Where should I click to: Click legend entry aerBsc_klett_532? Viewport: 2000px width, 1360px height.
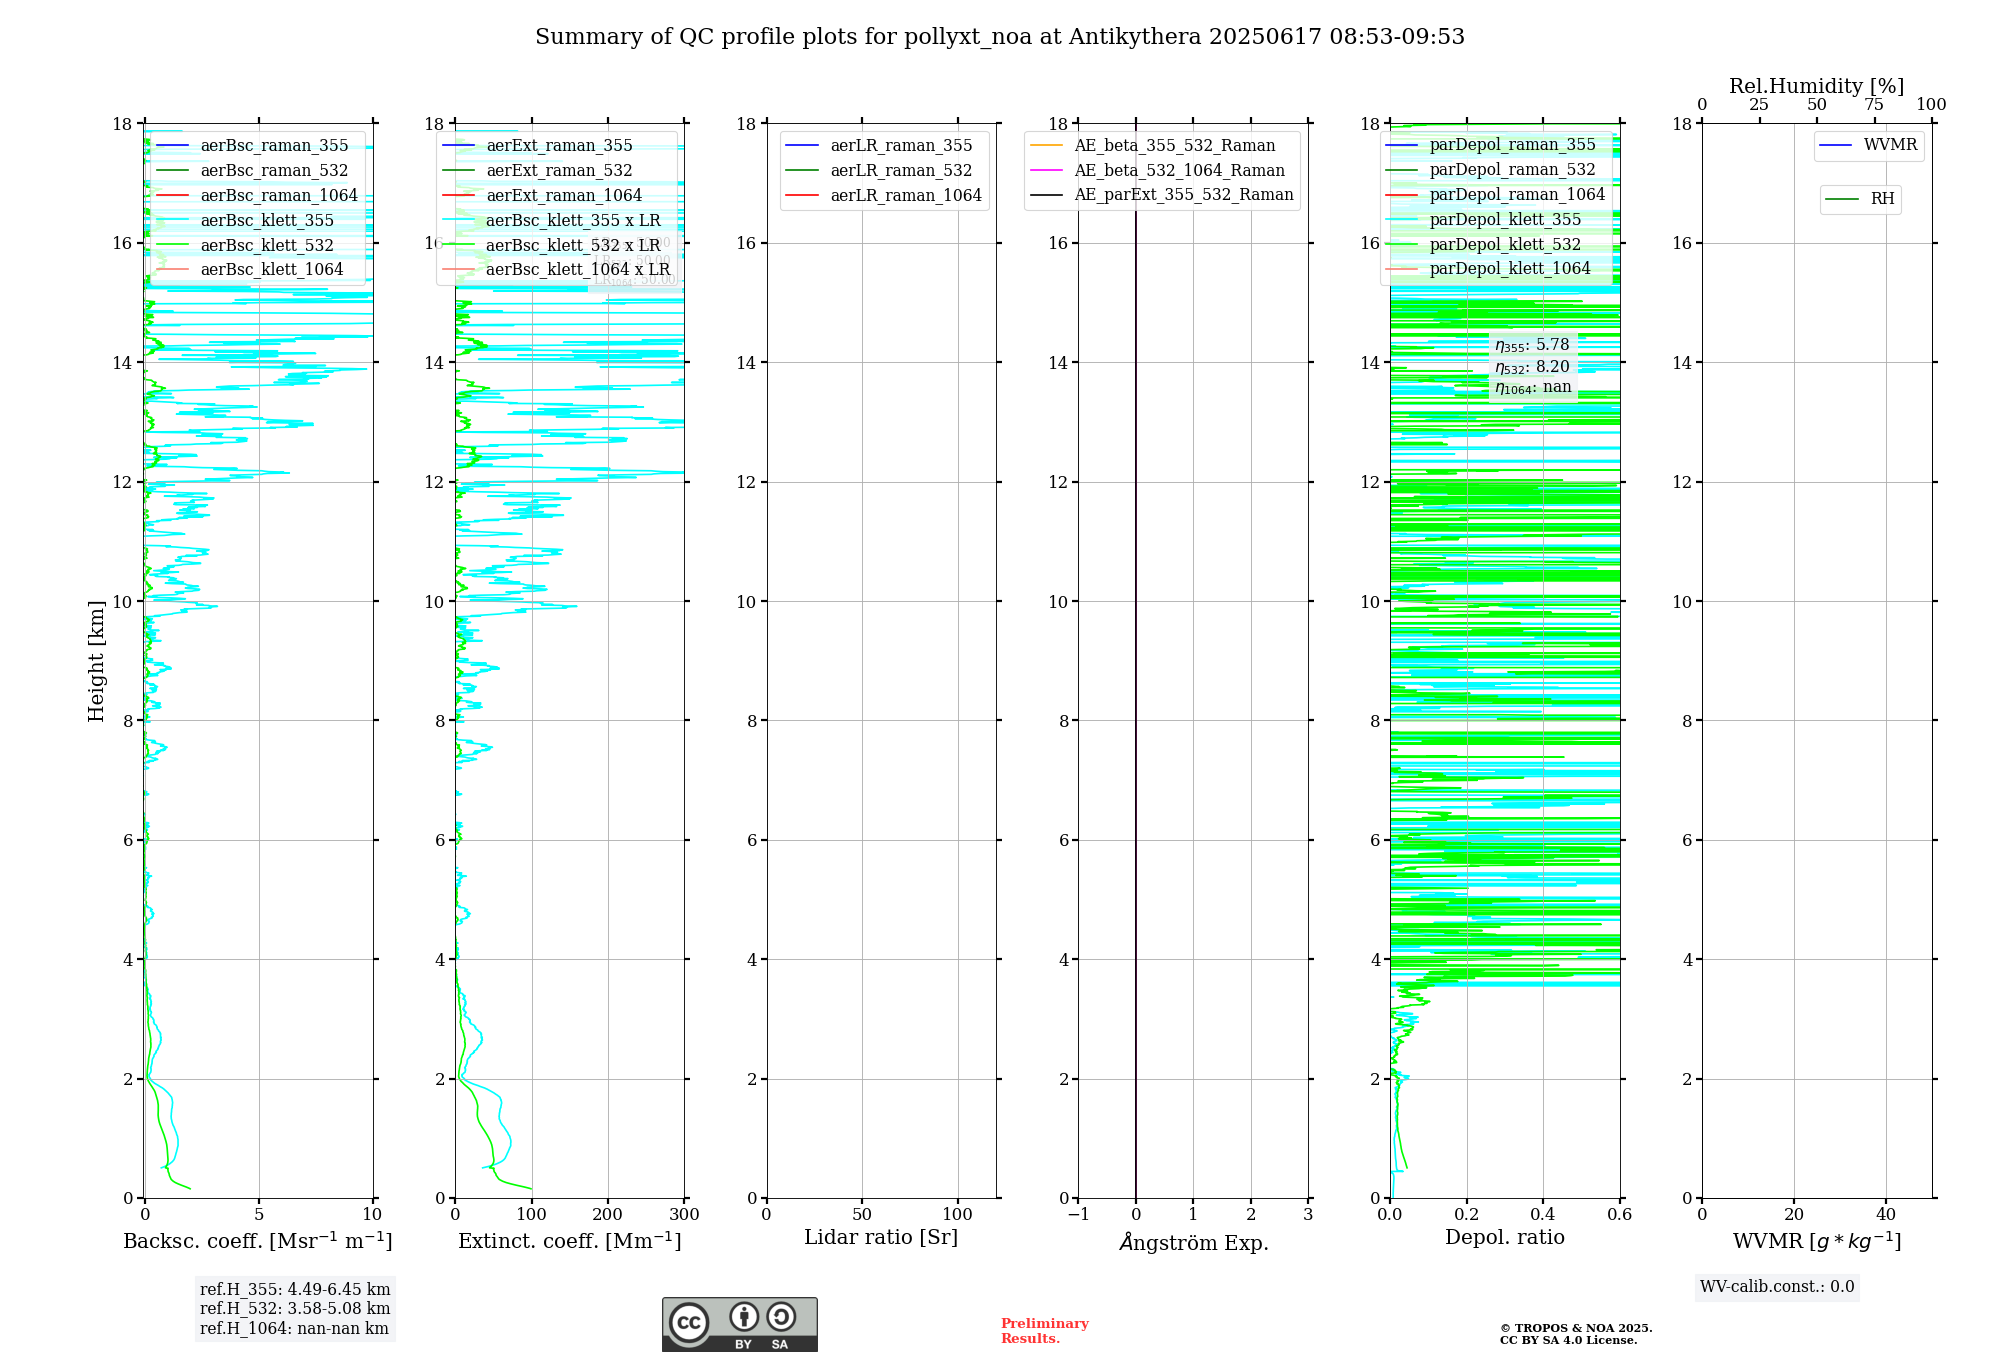(x=245, y=246)
